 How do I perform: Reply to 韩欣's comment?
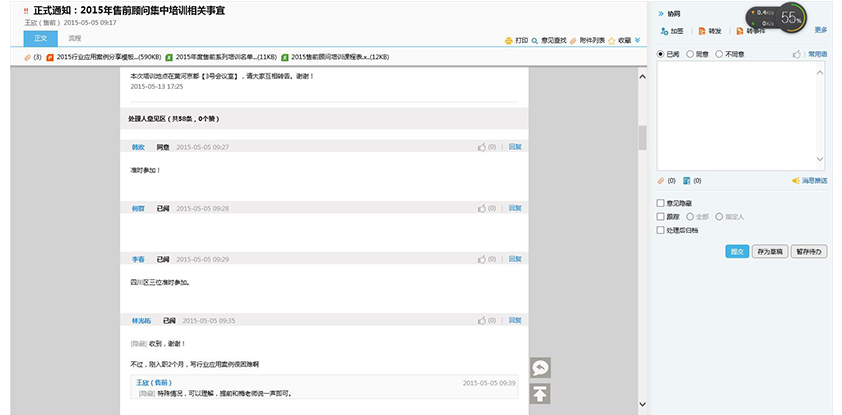[515, 147]
